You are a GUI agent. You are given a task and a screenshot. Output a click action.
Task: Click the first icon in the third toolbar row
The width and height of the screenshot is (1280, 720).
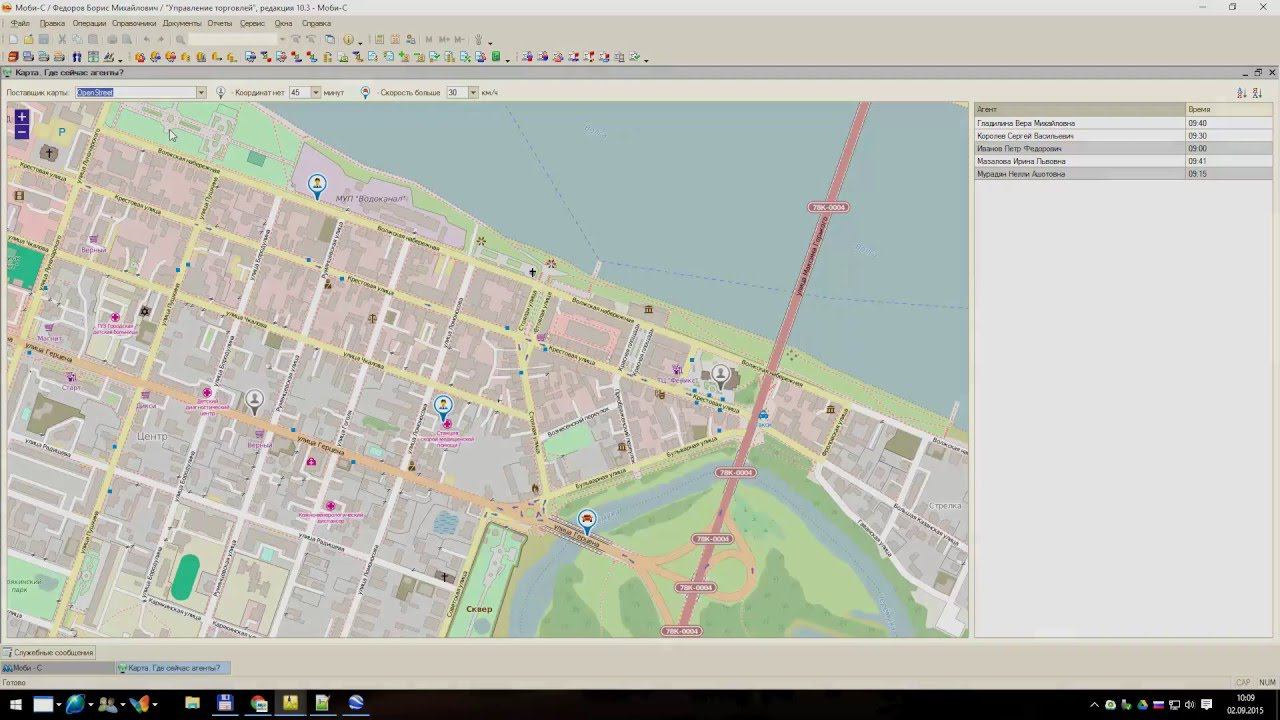13,57
